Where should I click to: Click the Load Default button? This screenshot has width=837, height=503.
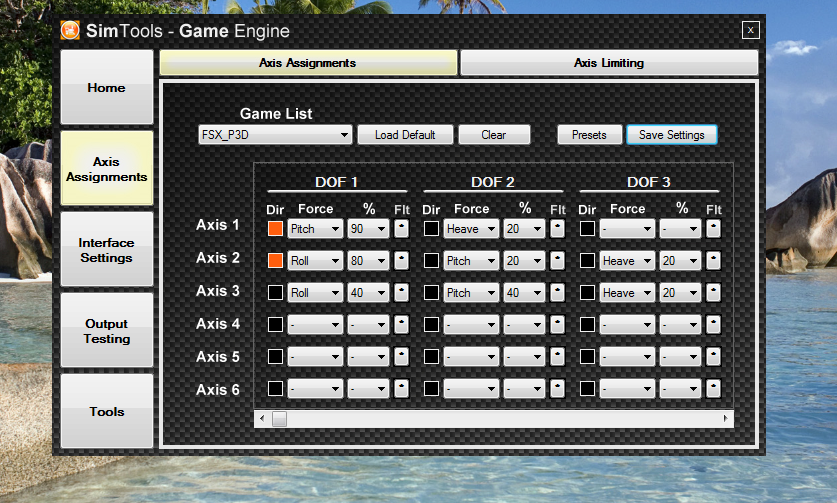point(405,135)
